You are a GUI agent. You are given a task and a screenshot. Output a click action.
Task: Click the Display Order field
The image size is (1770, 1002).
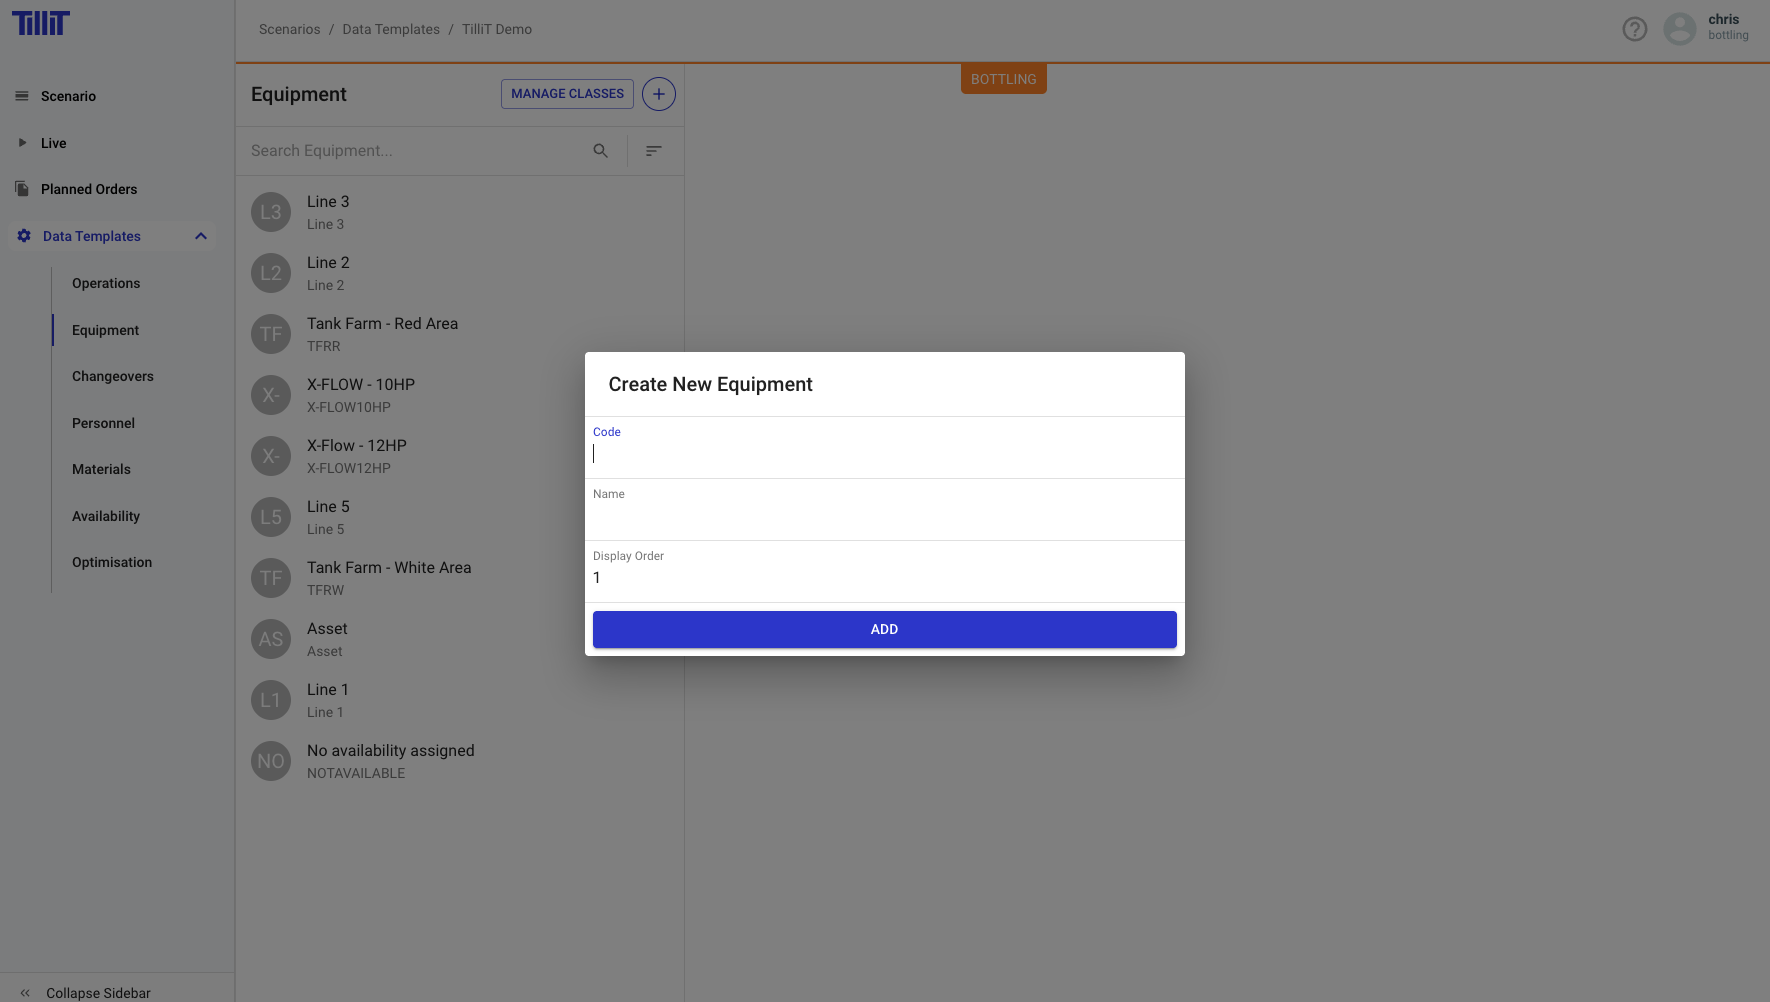[884, 578]
